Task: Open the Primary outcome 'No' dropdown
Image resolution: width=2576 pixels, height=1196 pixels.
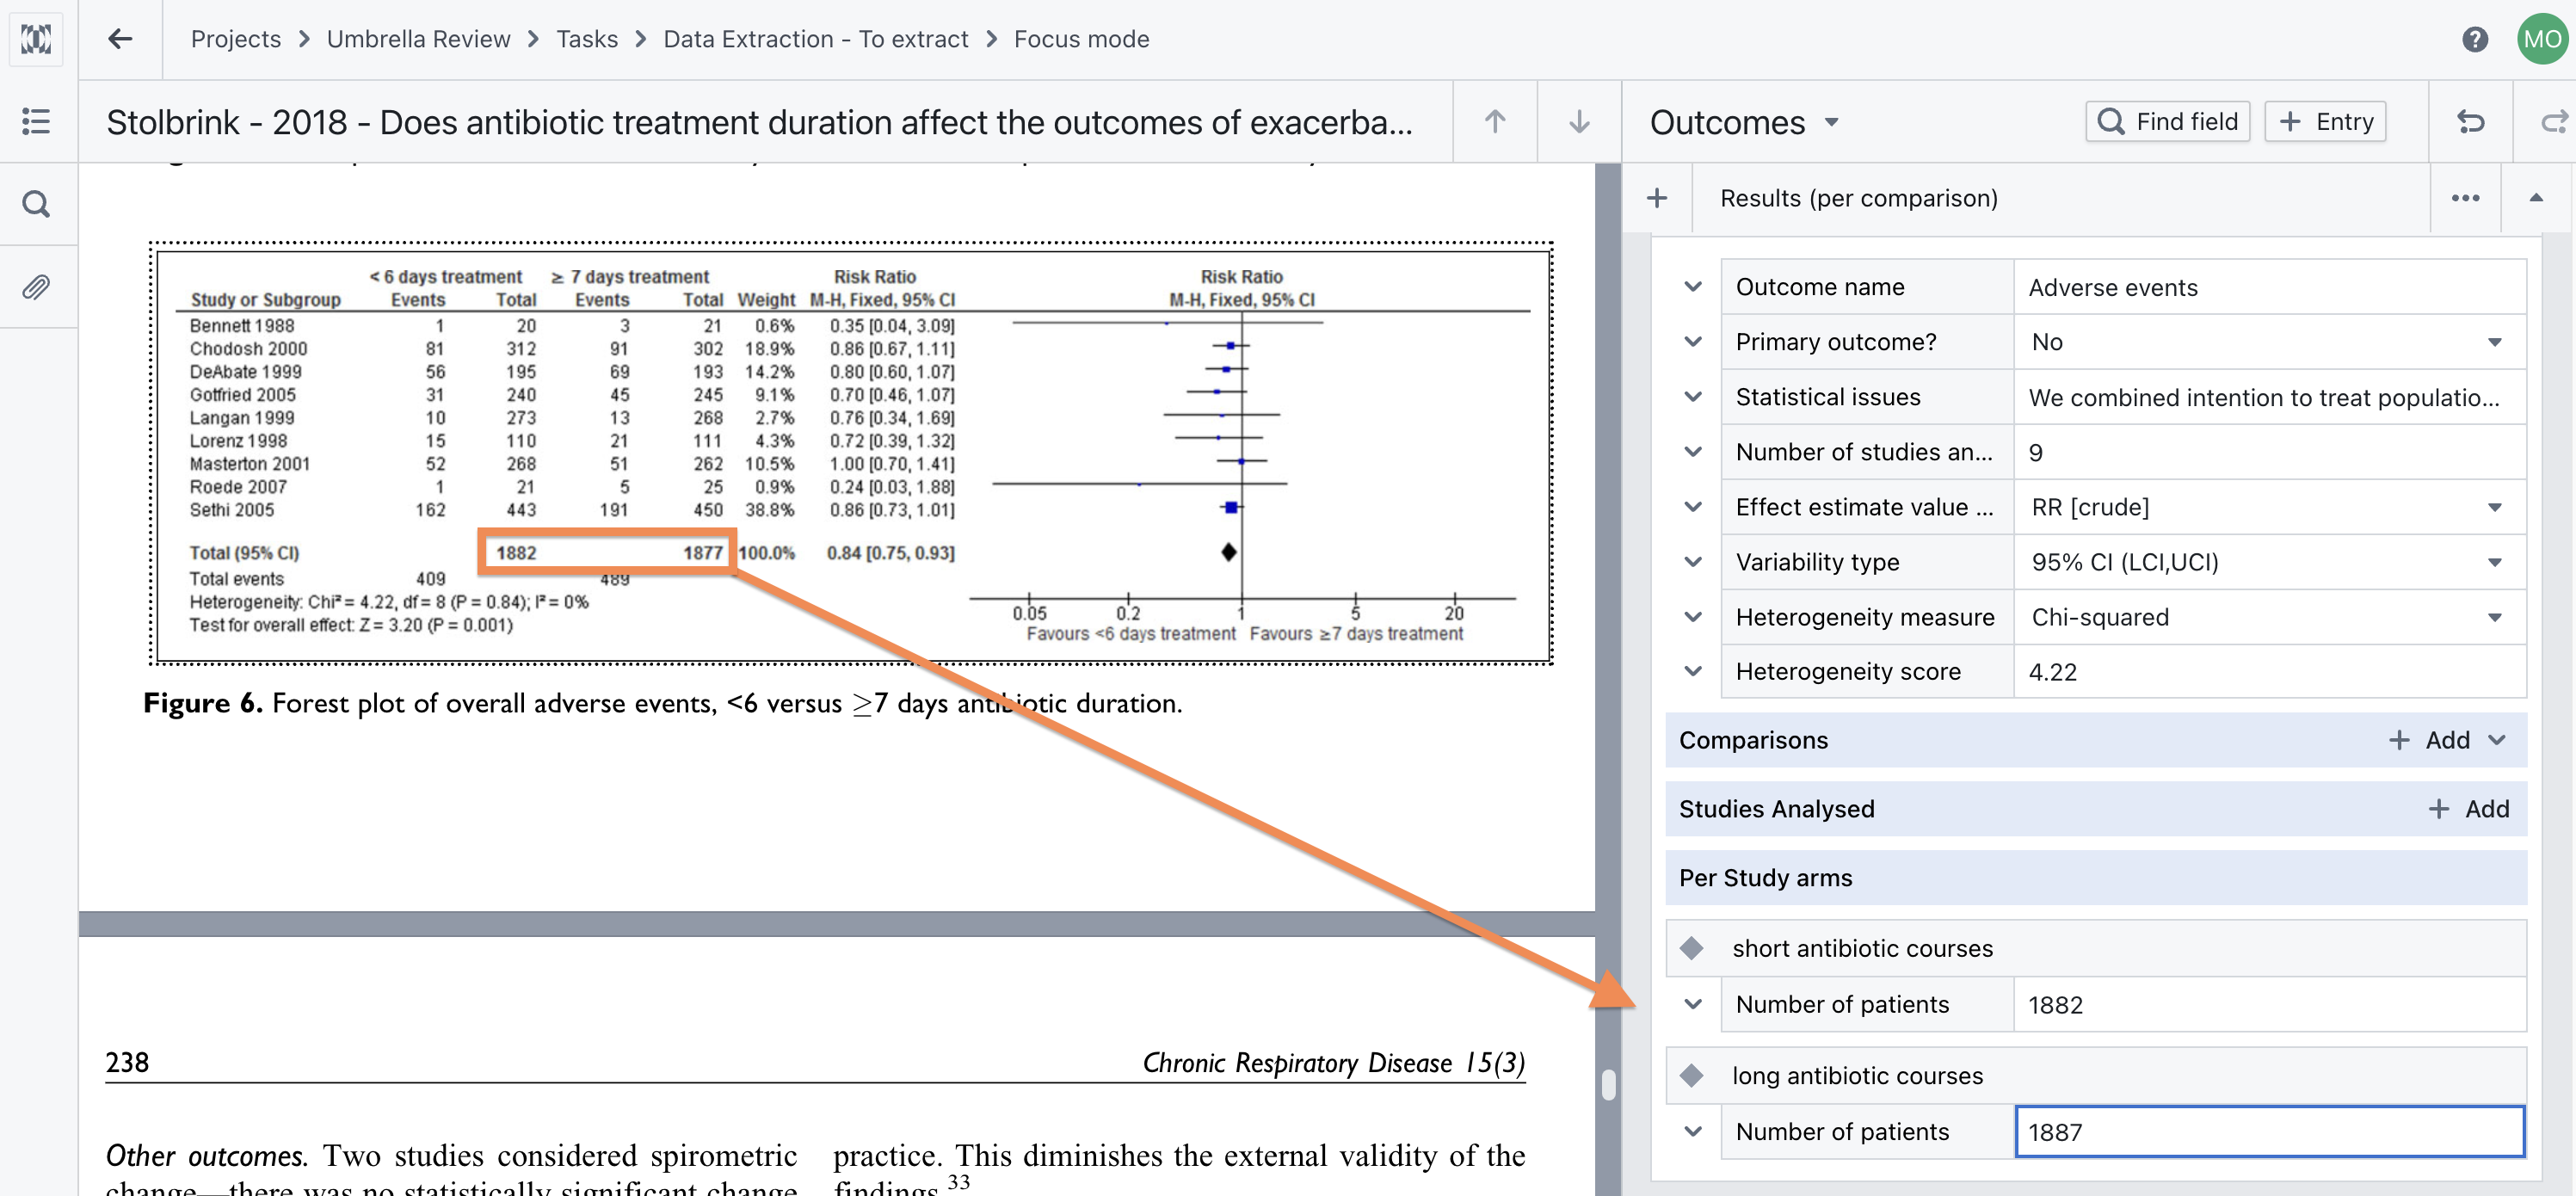Action: coord(2269,342)
